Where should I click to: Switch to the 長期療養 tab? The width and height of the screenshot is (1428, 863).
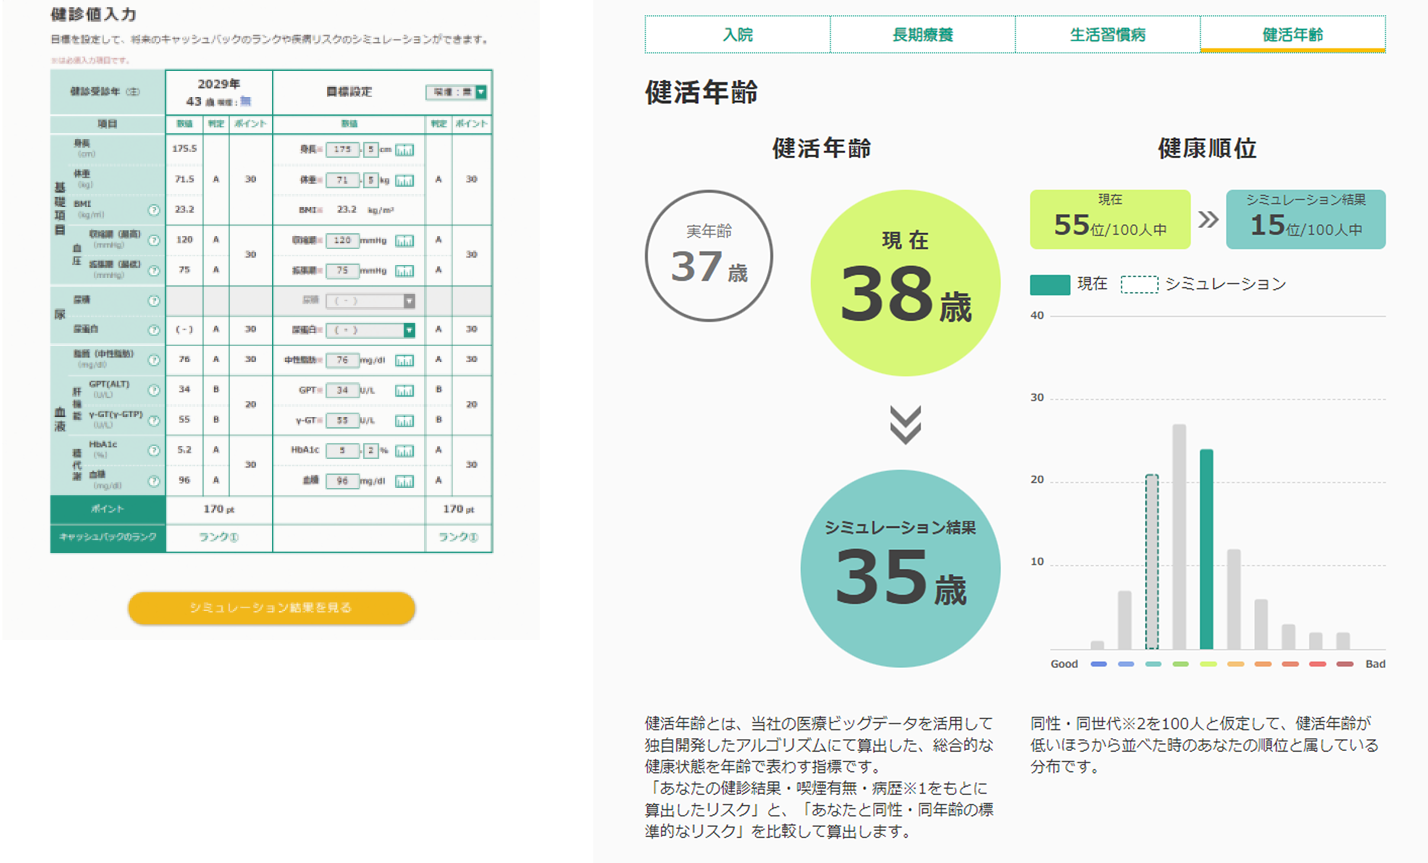(923, 34)
